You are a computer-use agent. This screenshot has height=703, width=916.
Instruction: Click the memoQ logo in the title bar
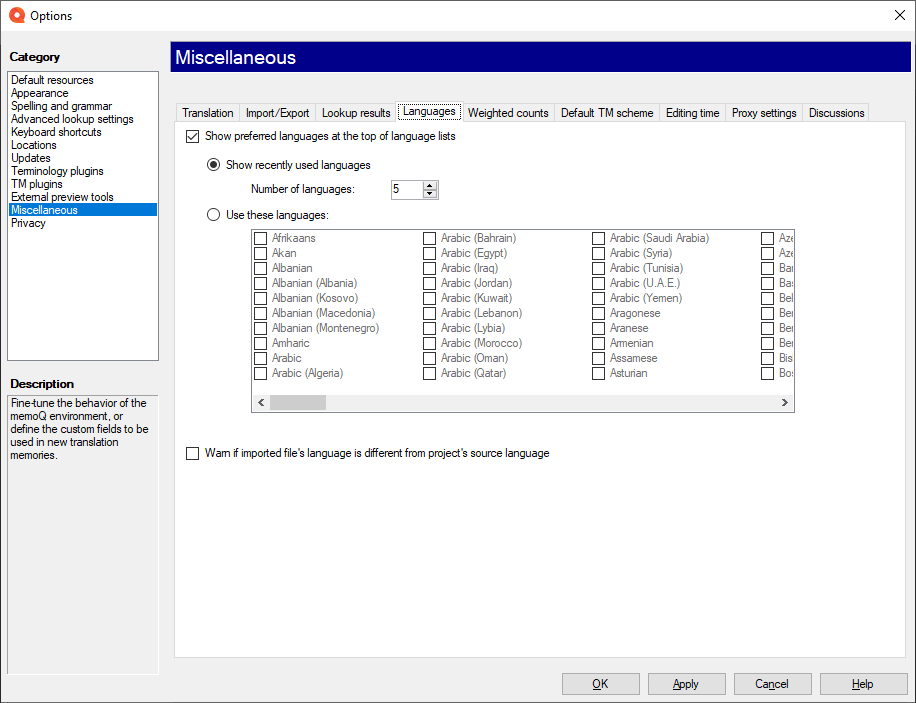16,15
